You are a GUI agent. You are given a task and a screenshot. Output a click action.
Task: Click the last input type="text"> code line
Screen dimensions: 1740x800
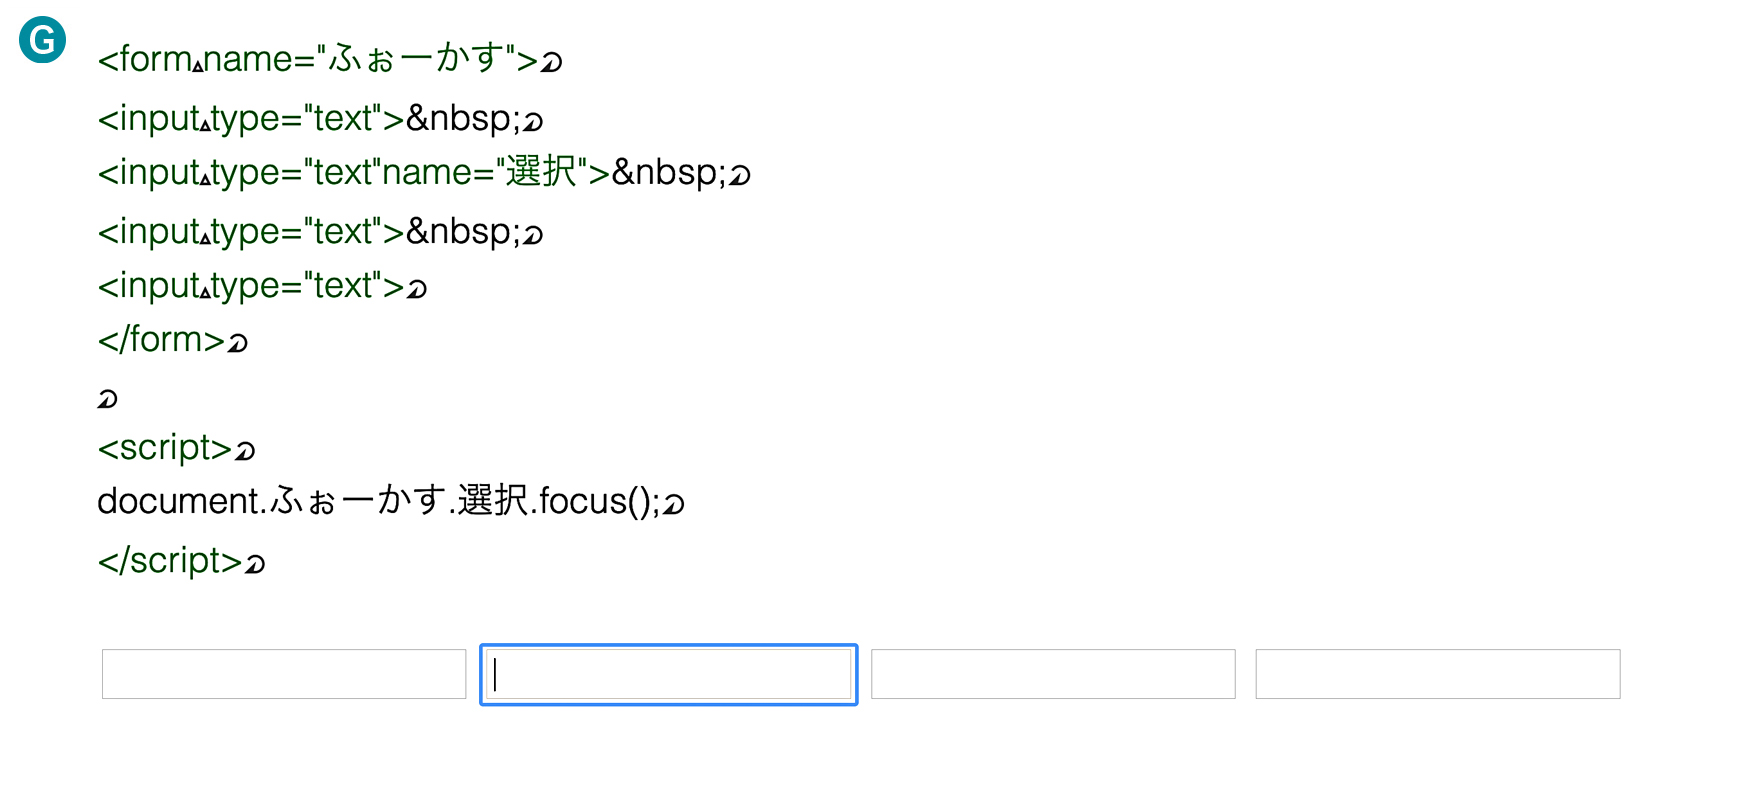pos(262,286)
